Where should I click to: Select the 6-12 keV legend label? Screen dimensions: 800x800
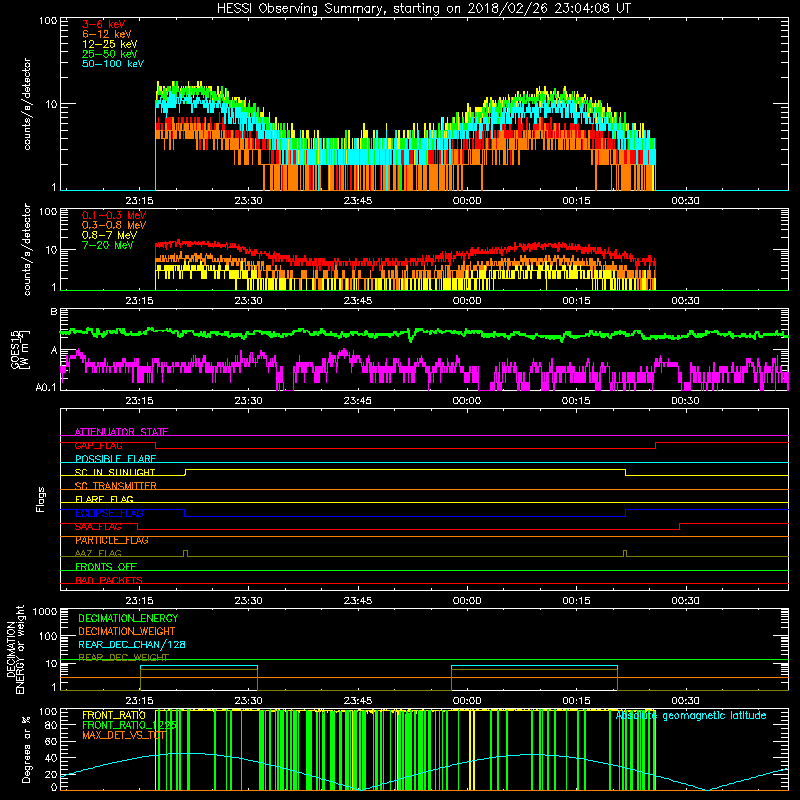(106, 34)
